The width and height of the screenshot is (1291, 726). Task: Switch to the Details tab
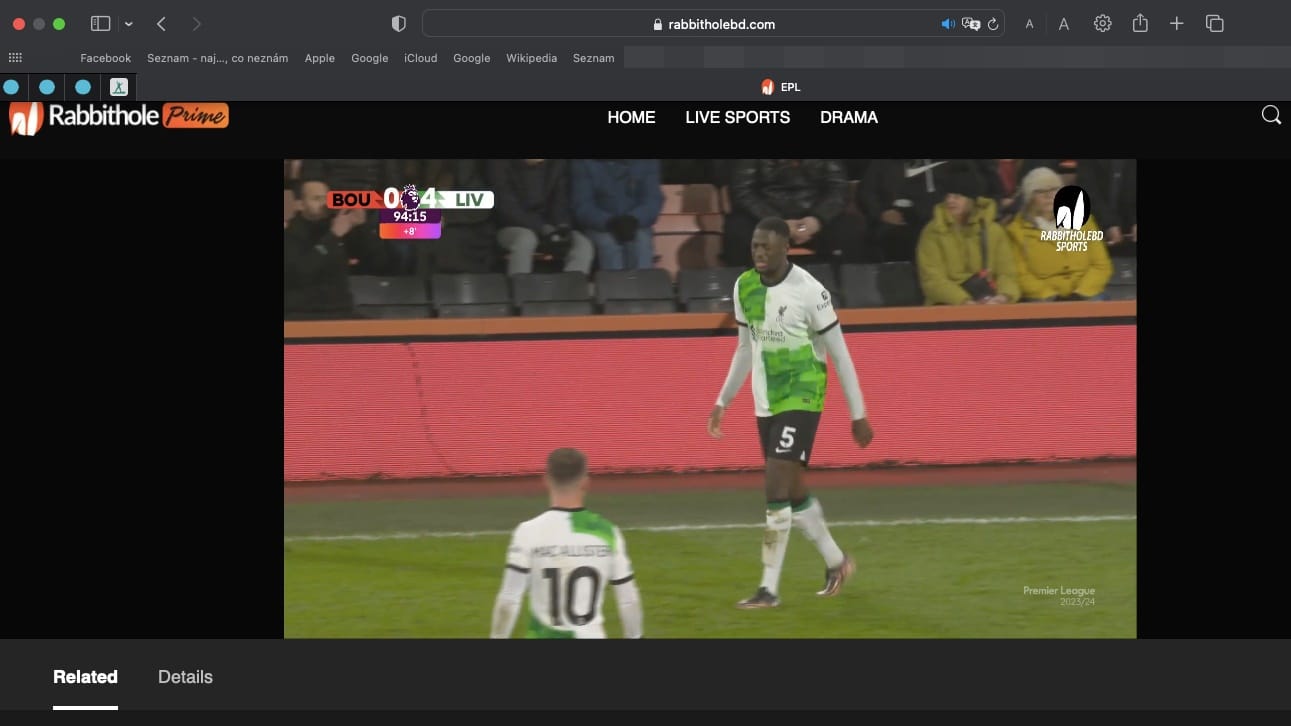pos(185,677)
